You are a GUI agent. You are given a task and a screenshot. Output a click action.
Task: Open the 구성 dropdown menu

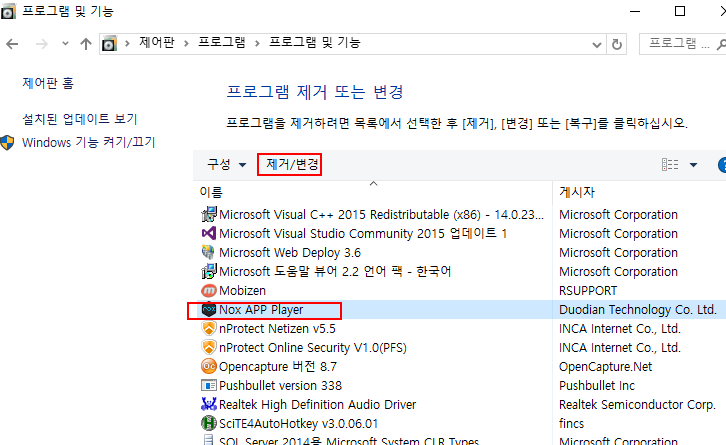(x=226, y=164)
